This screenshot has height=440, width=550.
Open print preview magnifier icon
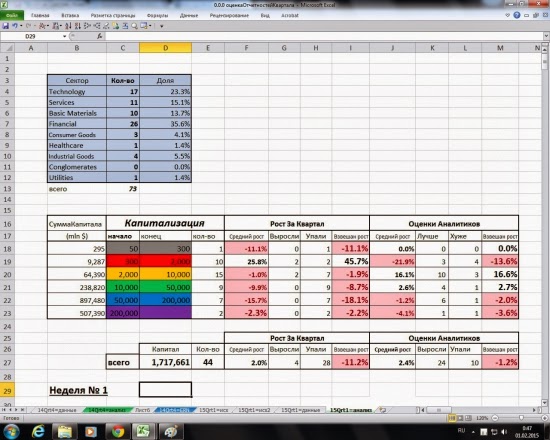[134, 26]
